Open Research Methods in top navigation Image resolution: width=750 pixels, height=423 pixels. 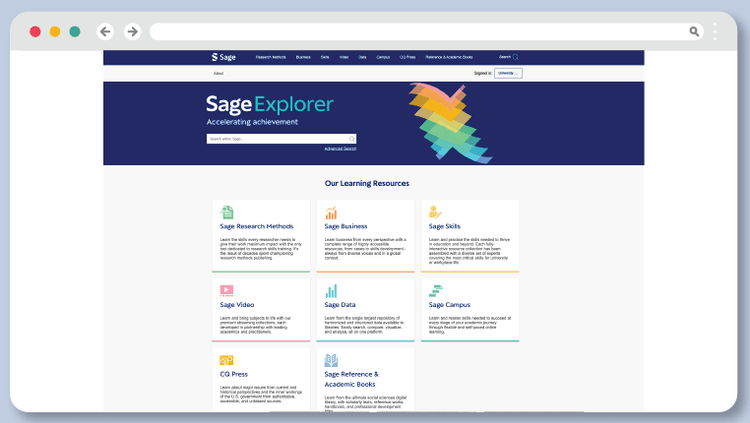coord(271,57)
